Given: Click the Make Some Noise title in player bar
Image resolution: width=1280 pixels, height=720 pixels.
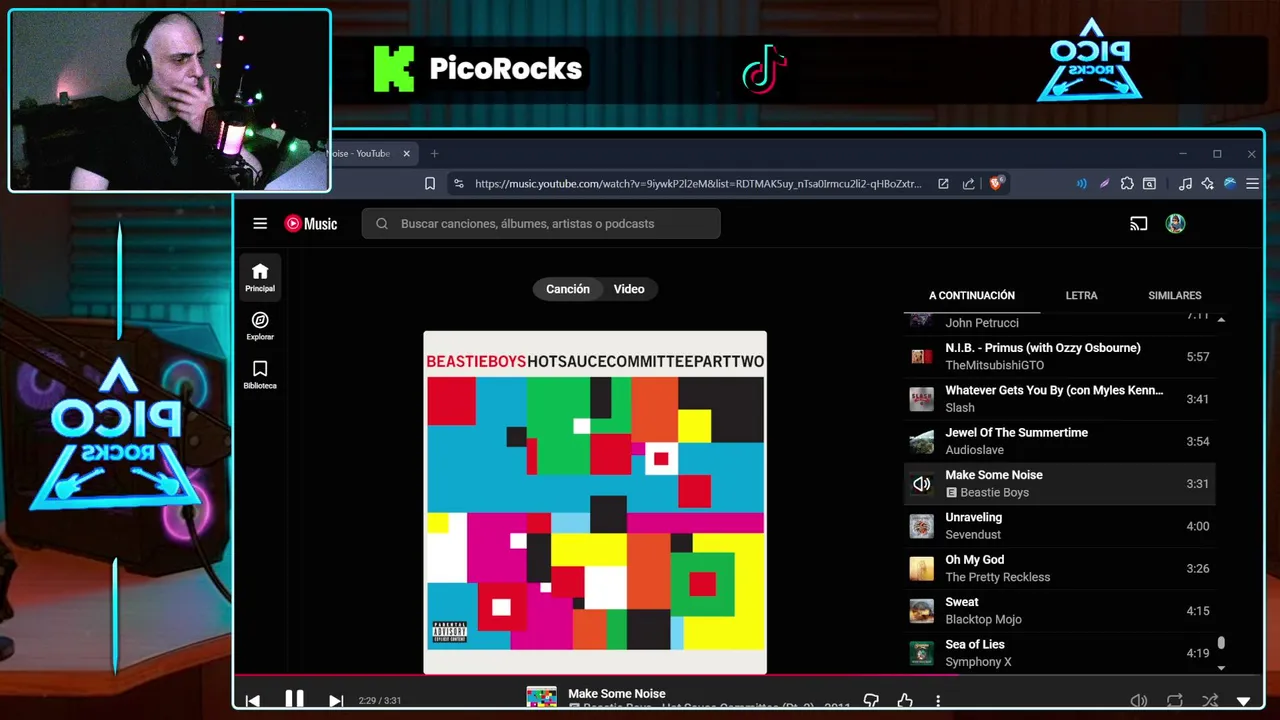Looking at the screenshot, I should pos(616,693).
